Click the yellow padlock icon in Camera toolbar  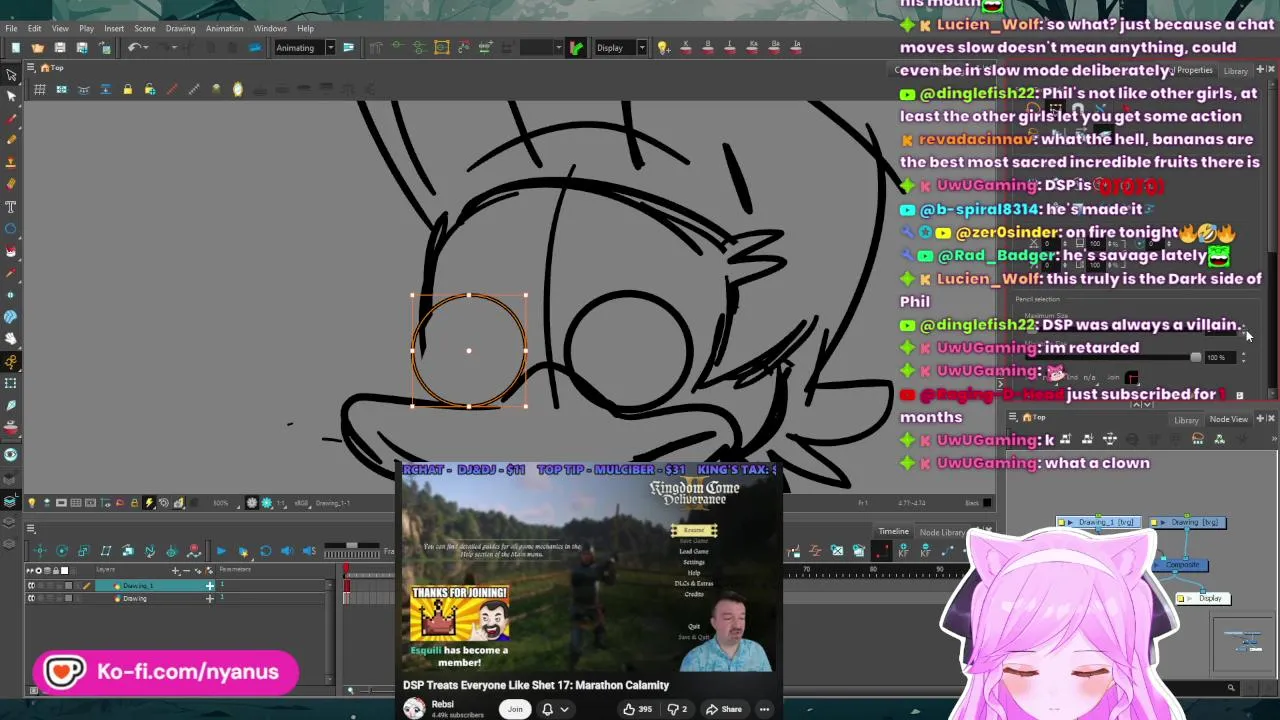pos(127,90)
